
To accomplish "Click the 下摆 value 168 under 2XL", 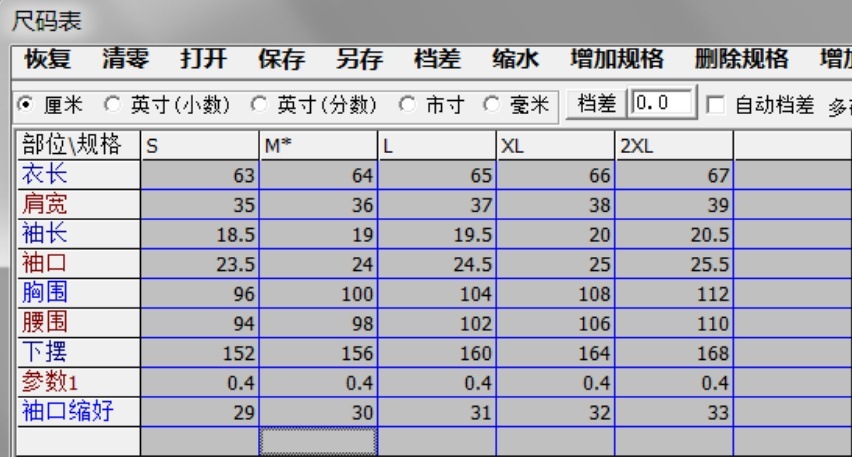I will (674, 353).
